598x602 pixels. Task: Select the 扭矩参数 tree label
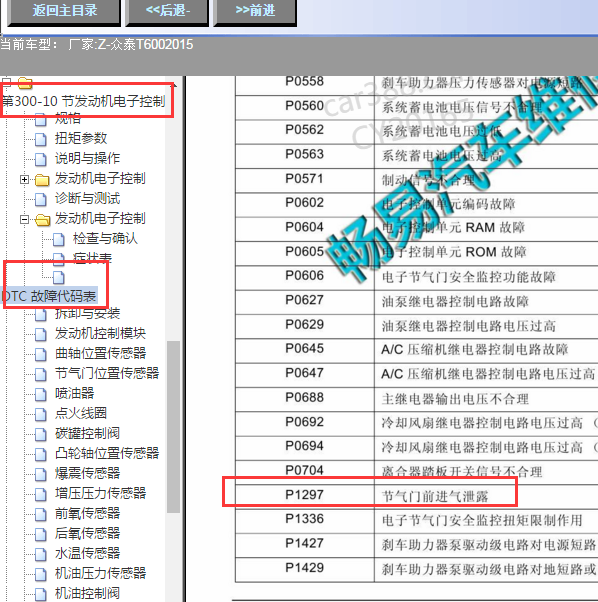pyautogui.click(x=81, y=138)
